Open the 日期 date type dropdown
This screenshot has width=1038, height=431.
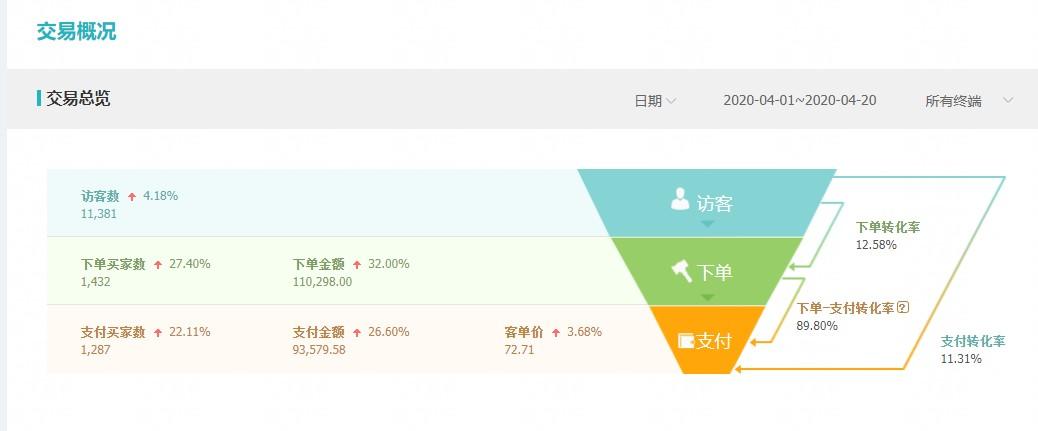tap(655, 100)
